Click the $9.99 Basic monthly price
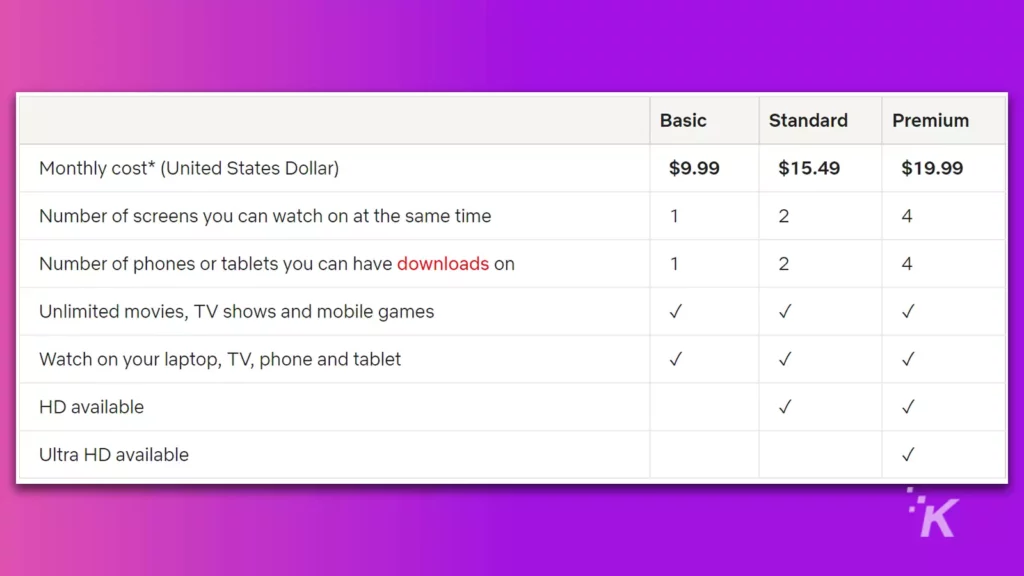 pos(694,168)
